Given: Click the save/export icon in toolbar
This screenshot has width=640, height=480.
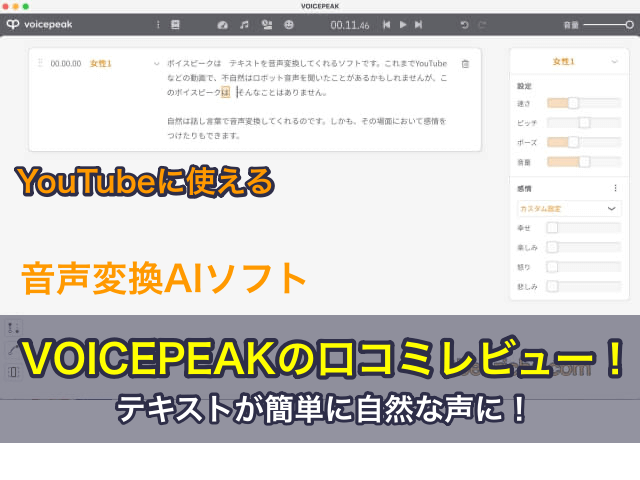Looking at the screenshot, I should click(175, 25).
